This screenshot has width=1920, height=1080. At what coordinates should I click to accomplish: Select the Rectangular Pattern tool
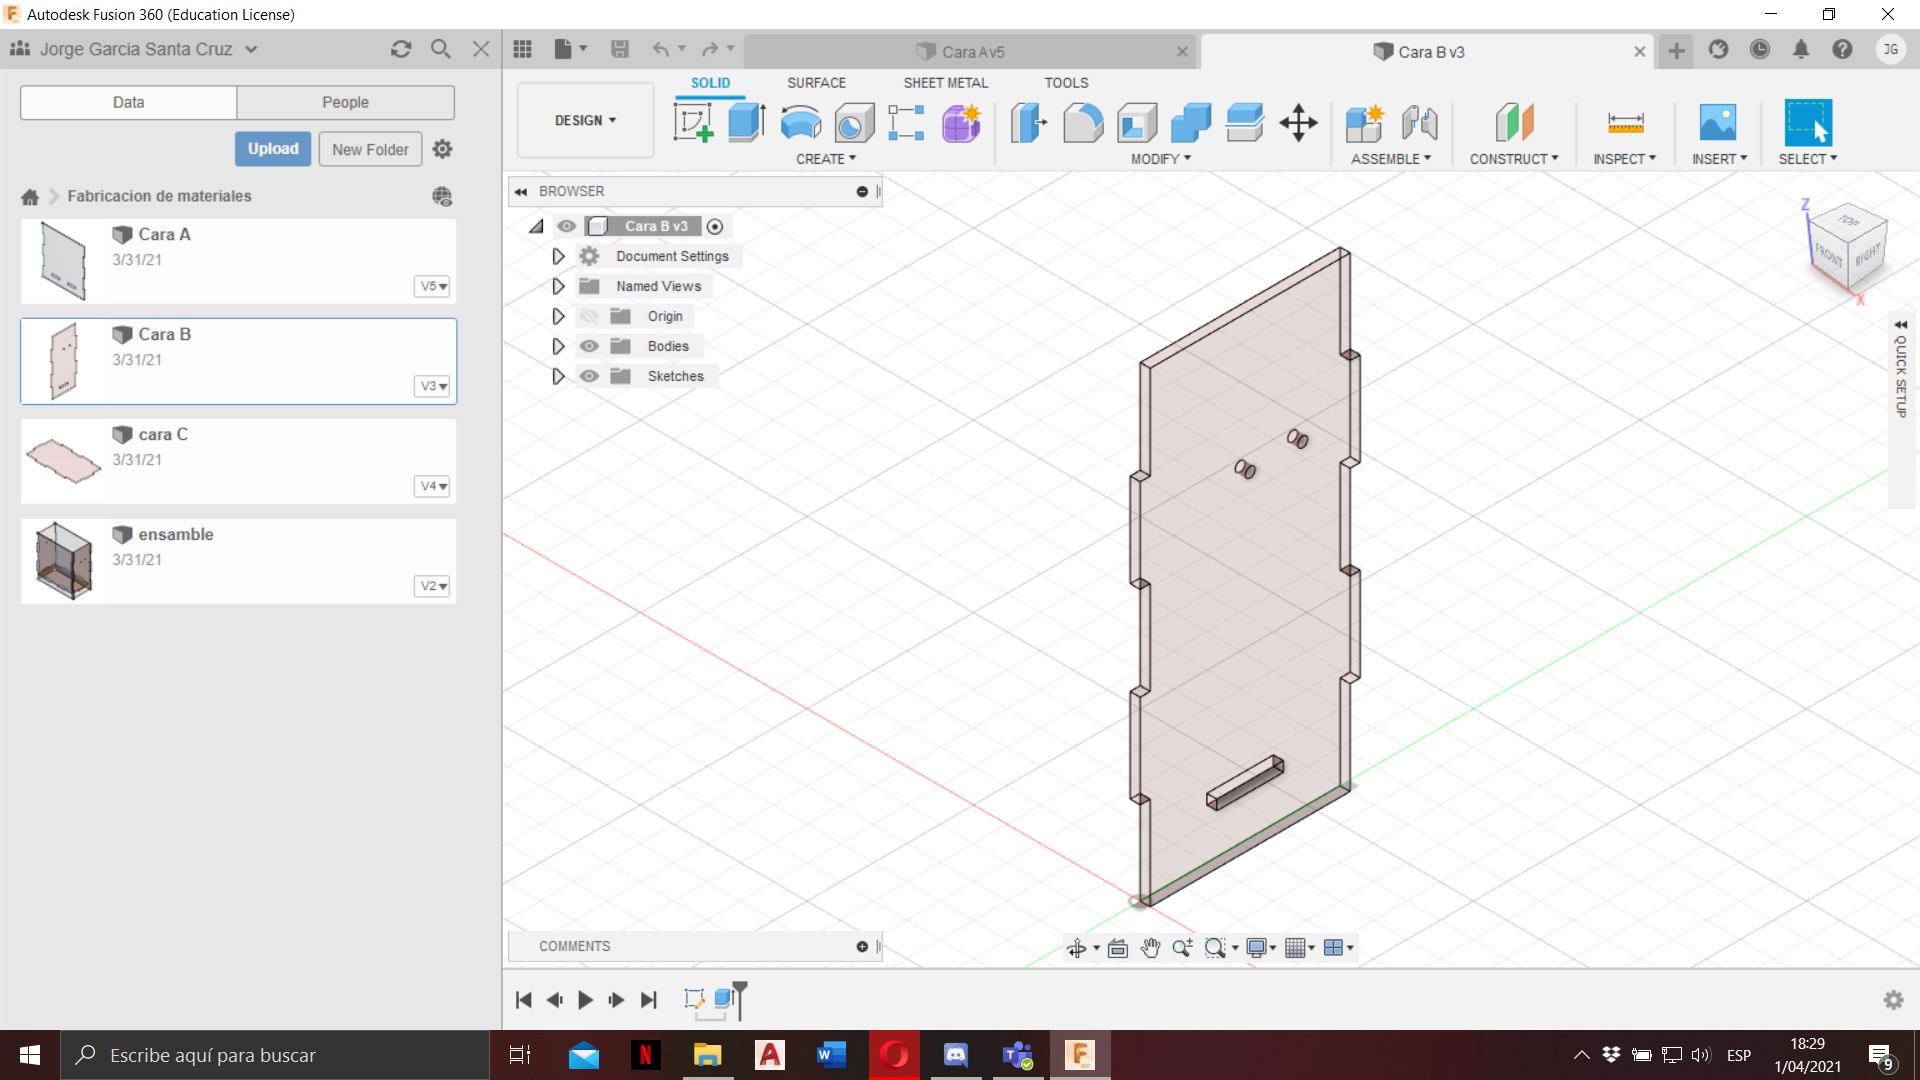tap(906, 123)
